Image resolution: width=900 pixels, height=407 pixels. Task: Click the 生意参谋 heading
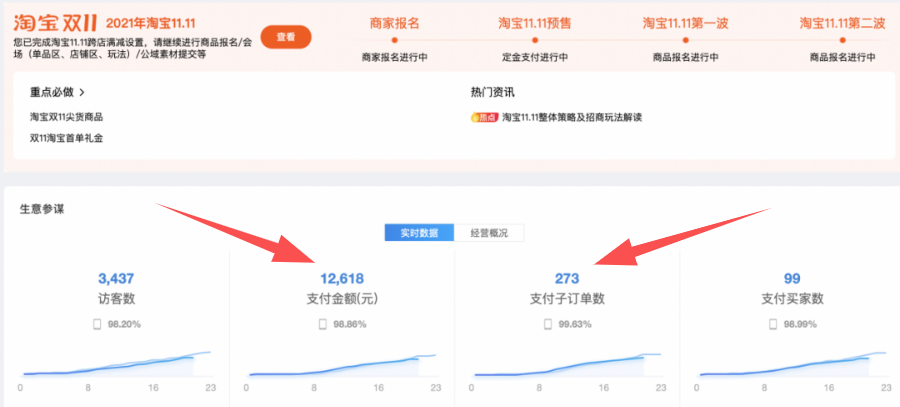[x=42, y=210]
